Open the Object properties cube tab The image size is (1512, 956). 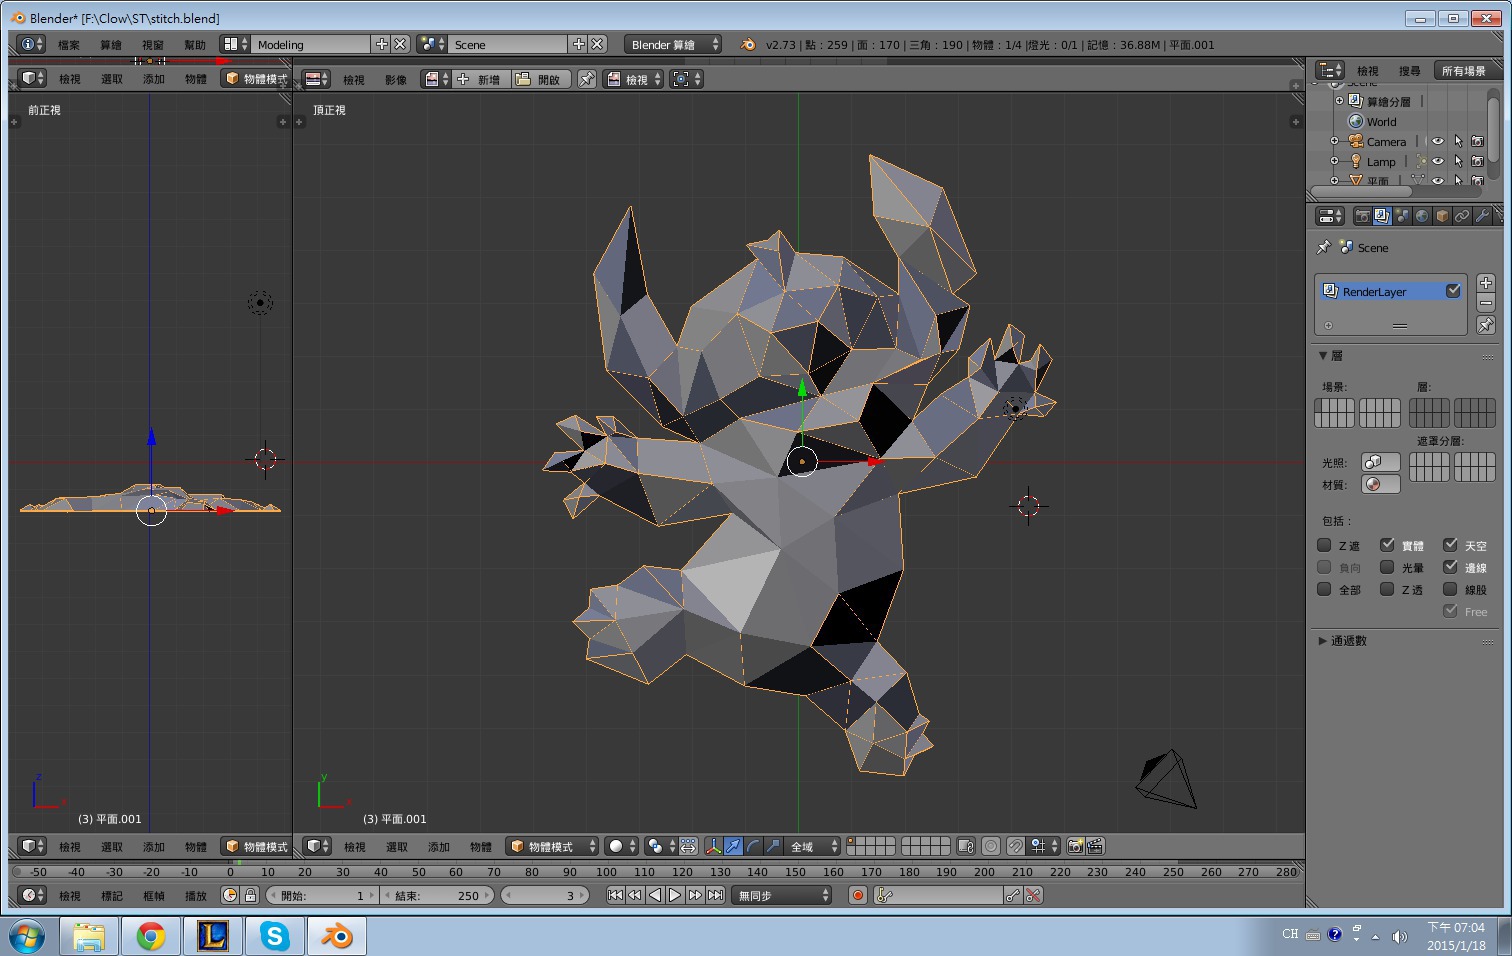1441,216
